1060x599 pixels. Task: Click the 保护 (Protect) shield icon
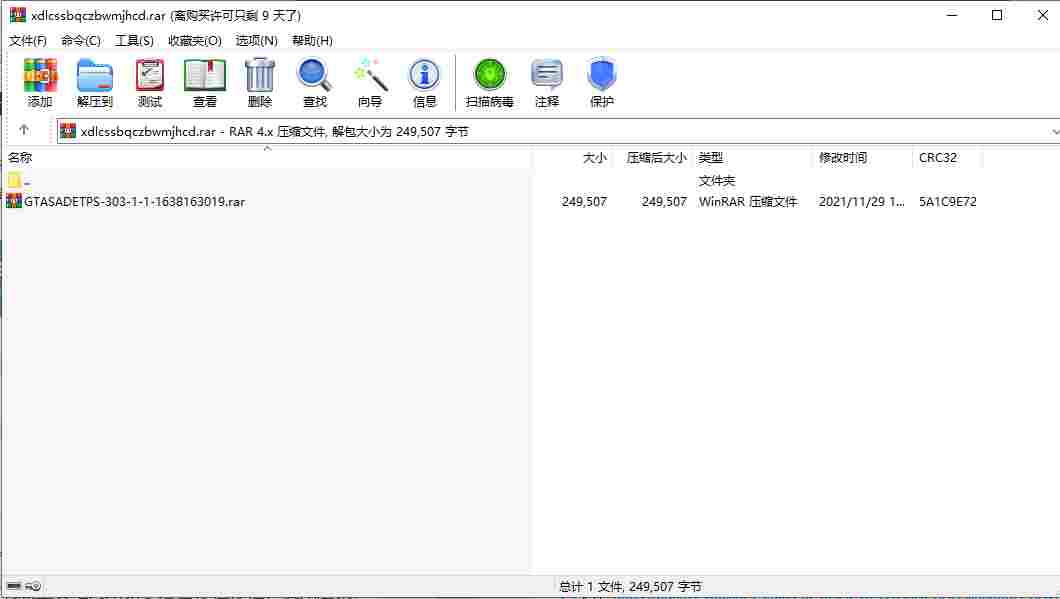pos(602,75)
